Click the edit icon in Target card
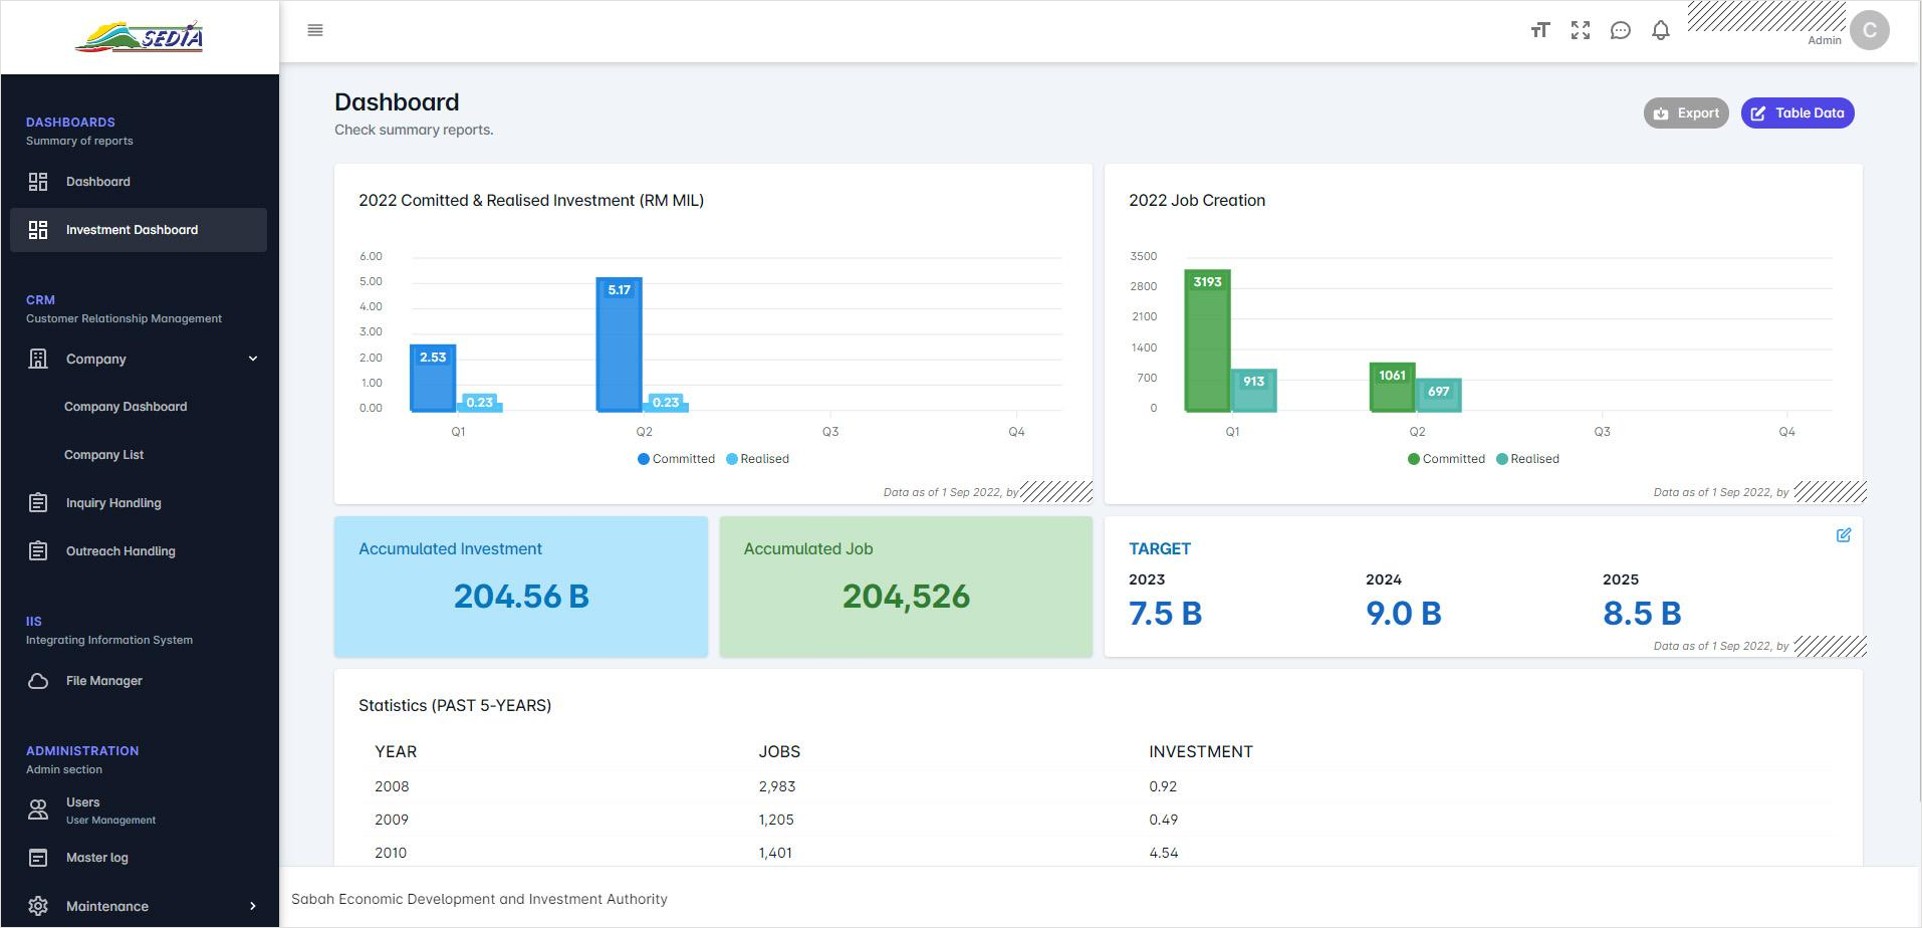 point(1843,535)
